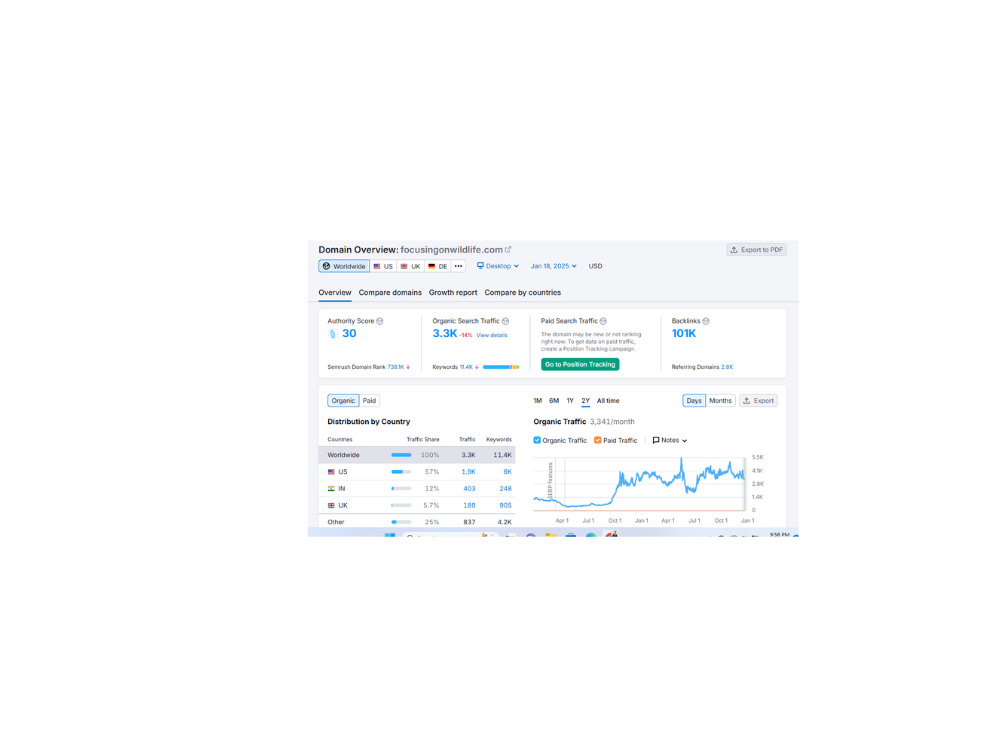Click info icon next to Organic Search Traffic

pos(505,321)
